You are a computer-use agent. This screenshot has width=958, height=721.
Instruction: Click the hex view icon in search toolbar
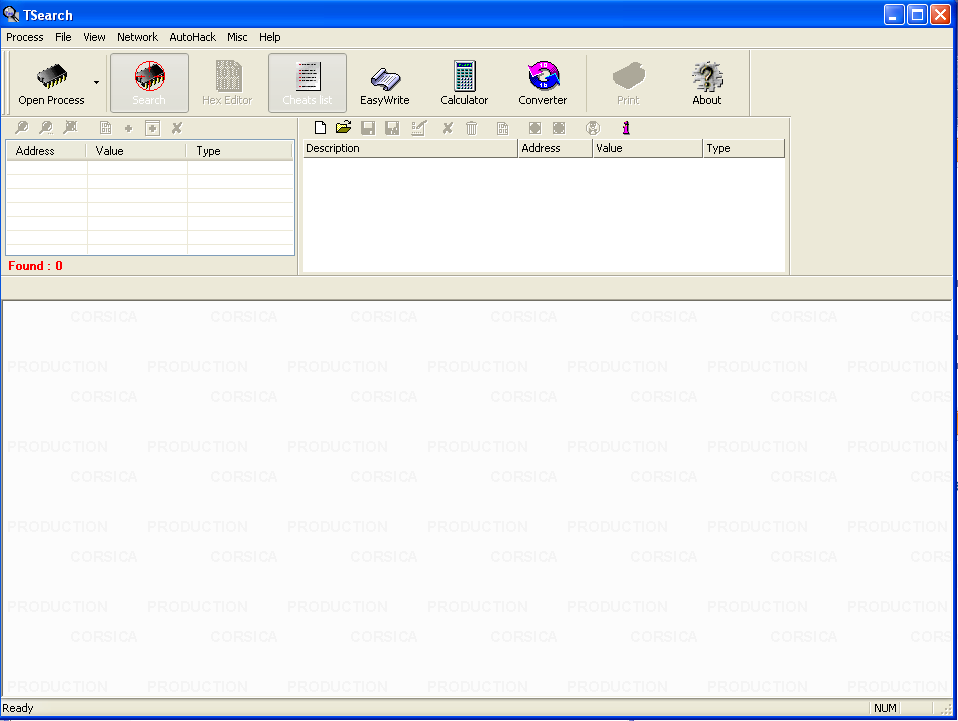106,128
